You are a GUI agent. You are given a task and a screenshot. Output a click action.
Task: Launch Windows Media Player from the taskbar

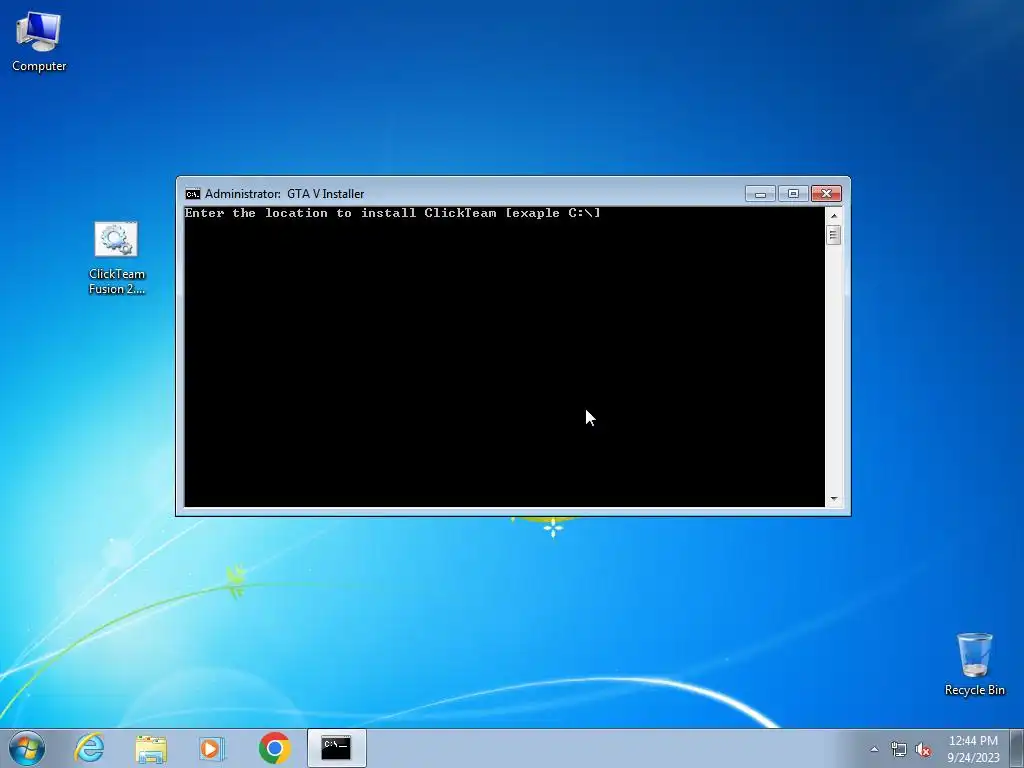click(x=212, y=748)
